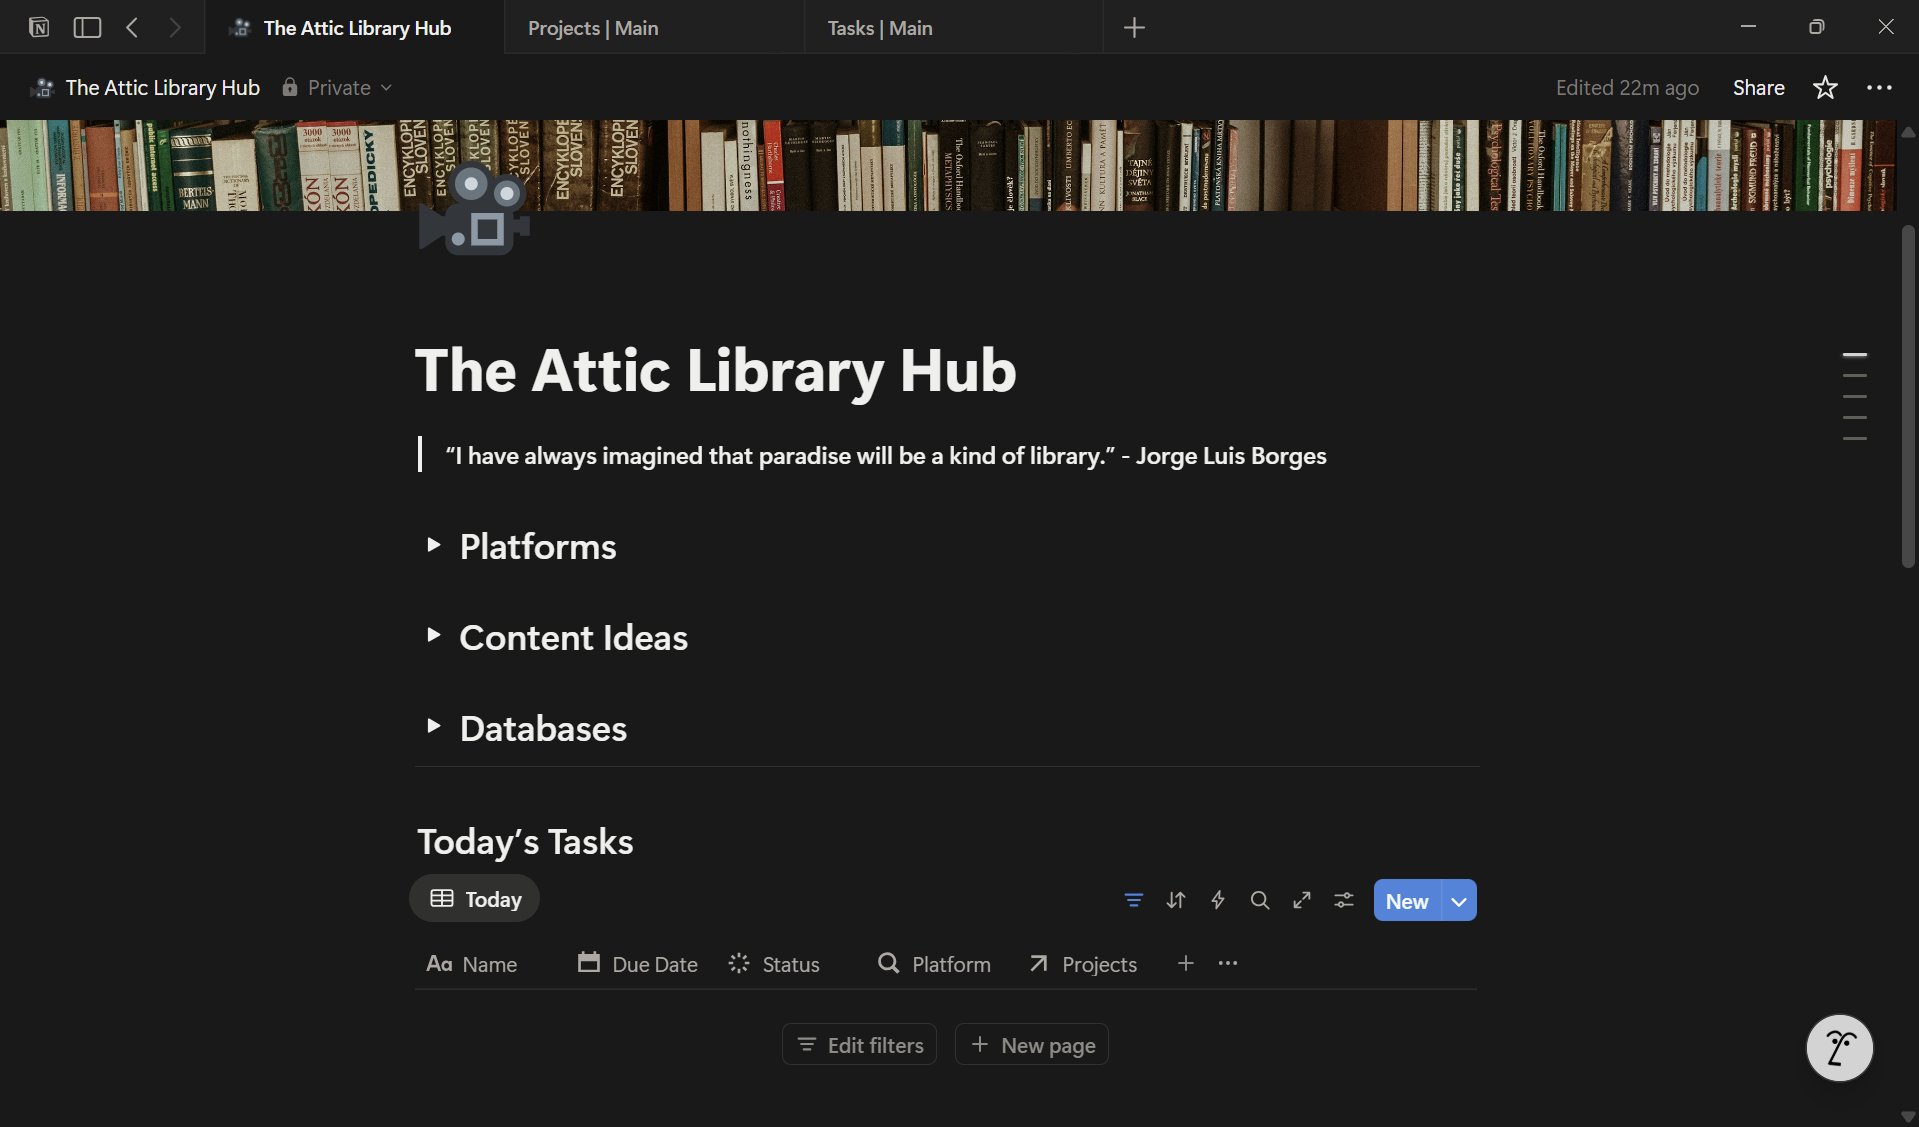The width and height of the screenshot is (1919, 1127).
Task: Open a new tab with plus icon
Action: click(x=1134, y=27)
